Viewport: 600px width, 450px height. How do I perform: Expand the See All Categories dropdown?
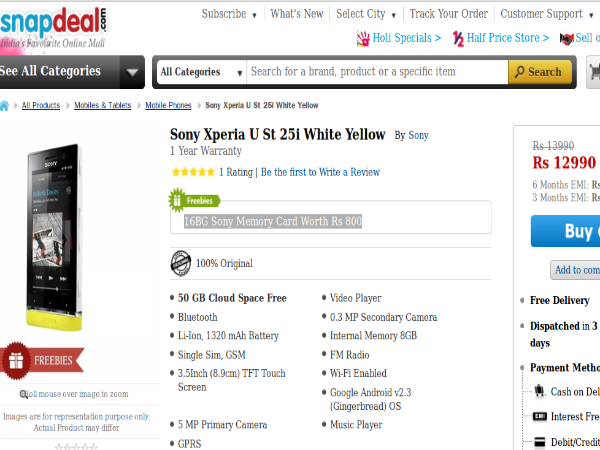(132, 72)
